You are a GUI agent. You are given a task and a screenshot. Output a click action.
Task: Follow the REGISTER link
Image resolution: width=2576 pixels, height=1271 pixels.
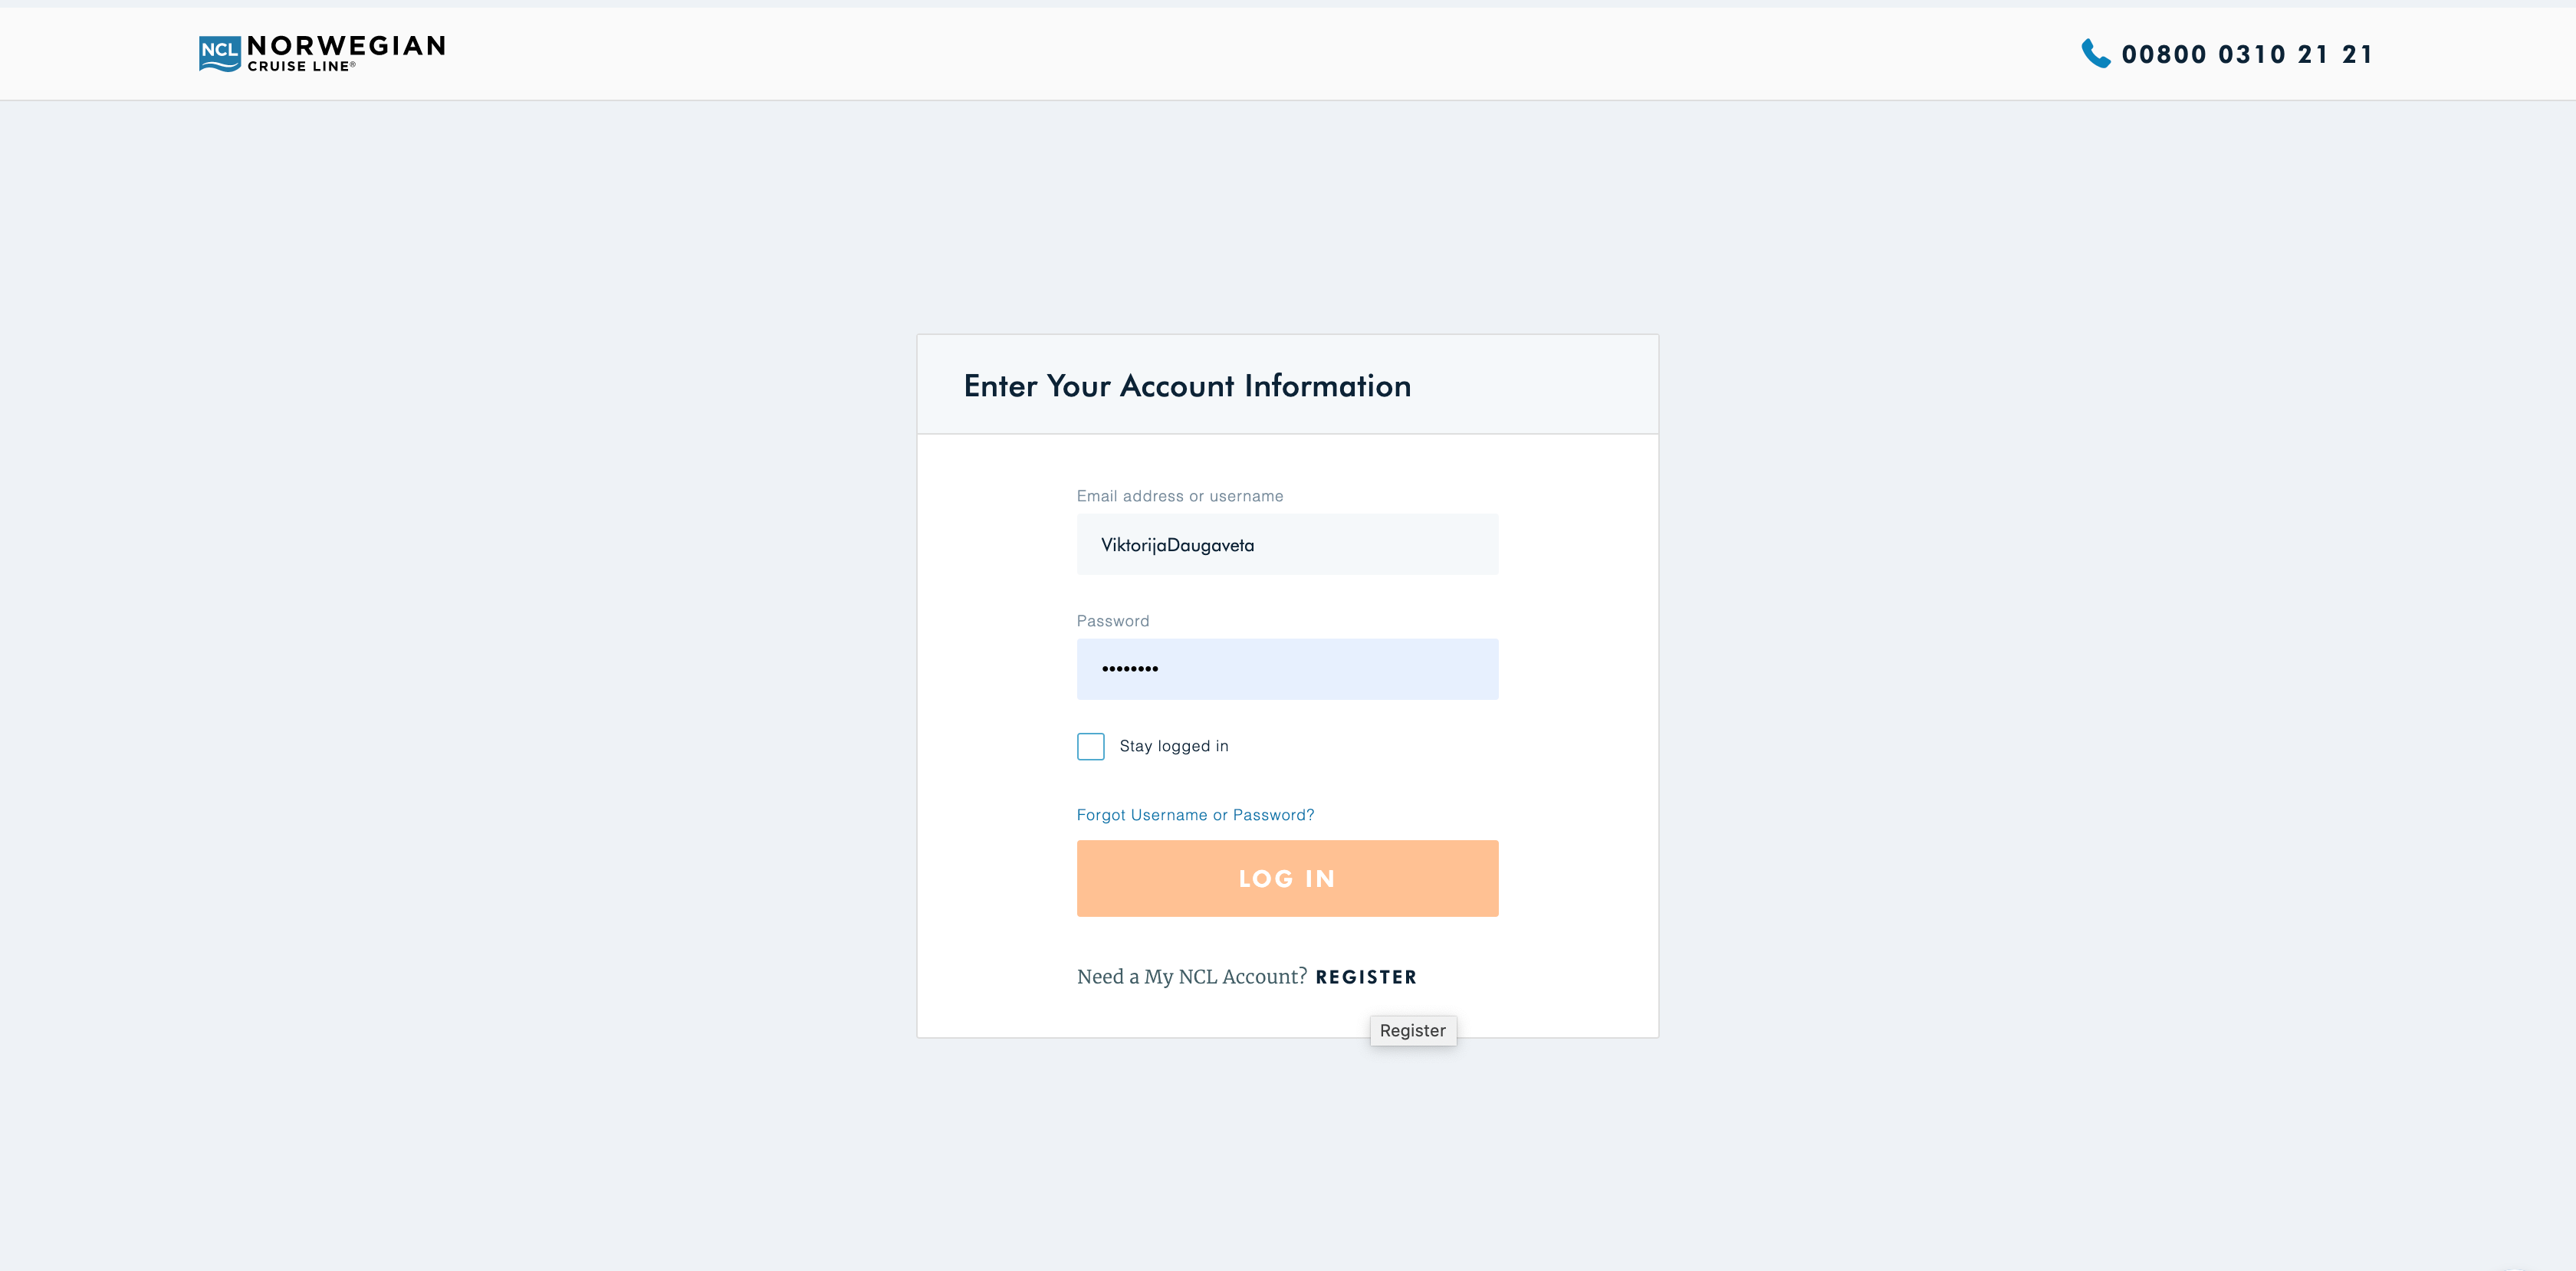(1366, 977)
